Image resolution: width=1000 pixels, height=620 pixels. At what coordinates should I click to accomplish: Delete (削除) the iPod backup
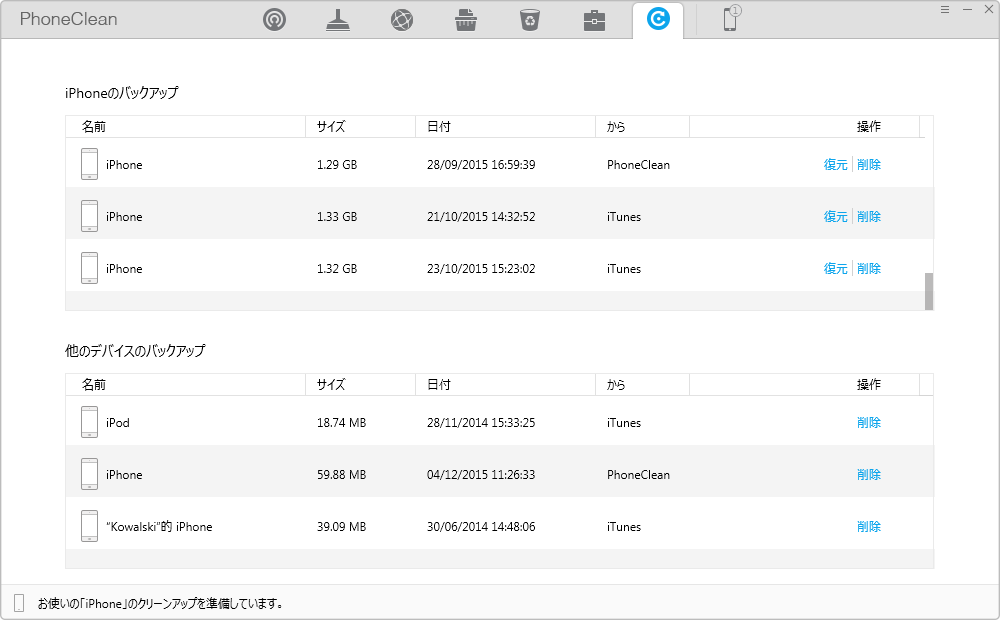(869, 423)
